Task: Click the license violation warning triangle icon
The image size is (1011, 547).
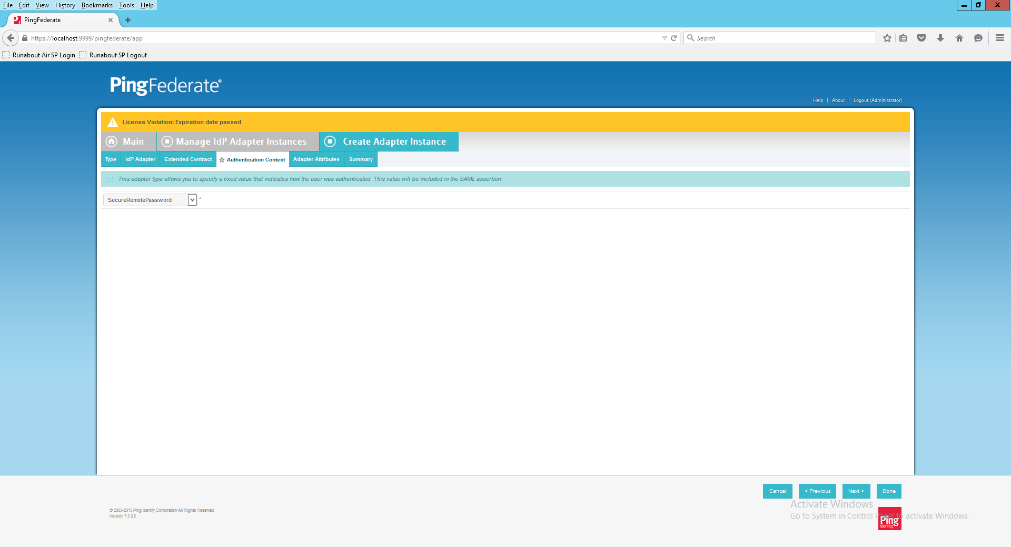Action: 112,122
